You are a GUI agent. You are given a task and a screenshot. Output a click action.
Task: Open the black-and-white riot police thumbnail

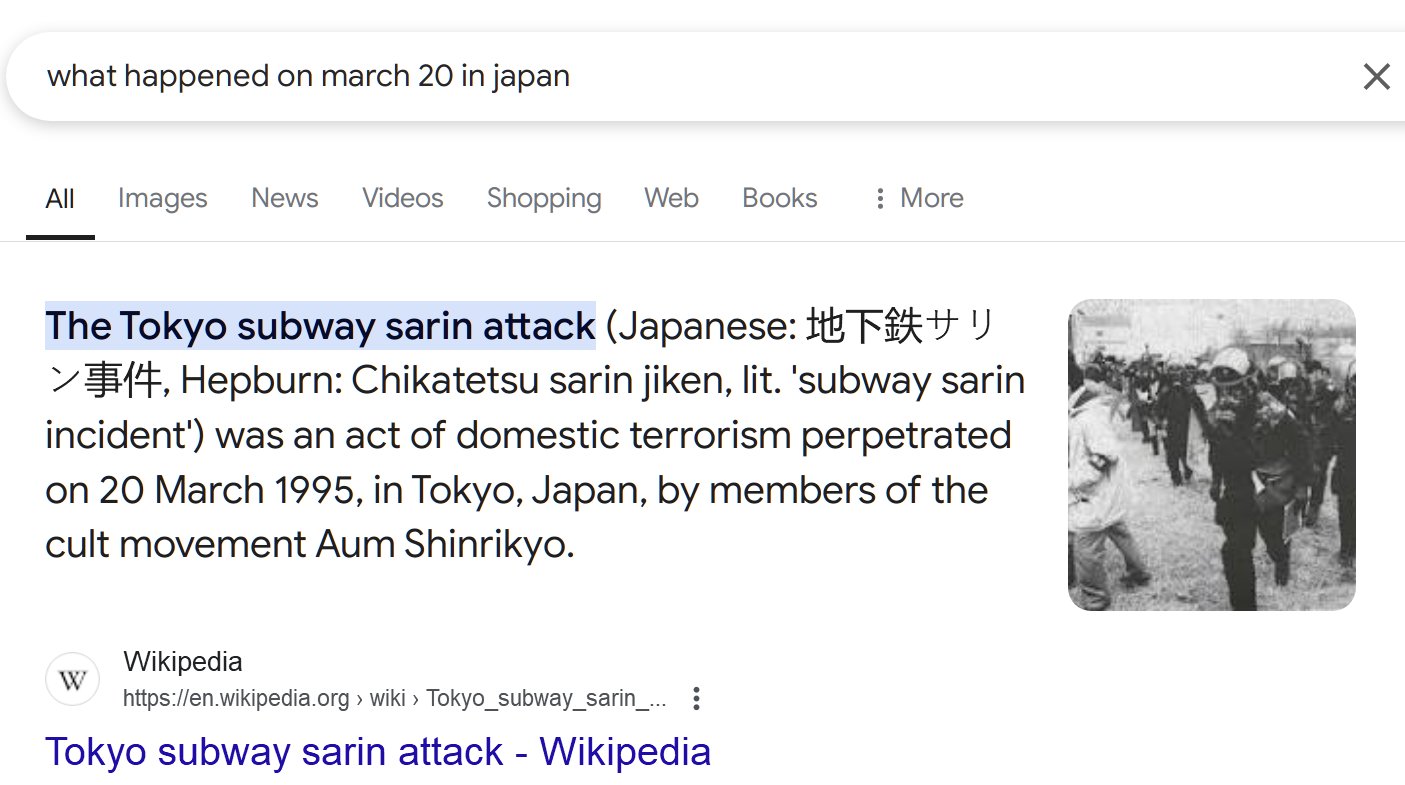pyautogui.click(x=1211, y=455)
